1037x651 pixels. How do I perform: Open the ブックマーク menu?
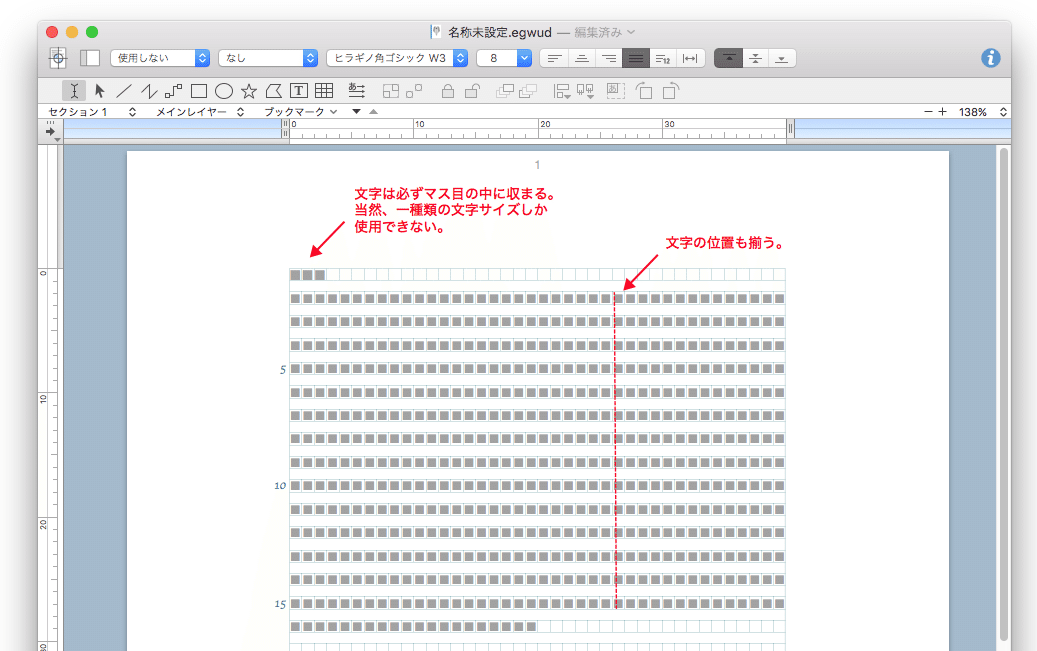click(x=301, y=112)
